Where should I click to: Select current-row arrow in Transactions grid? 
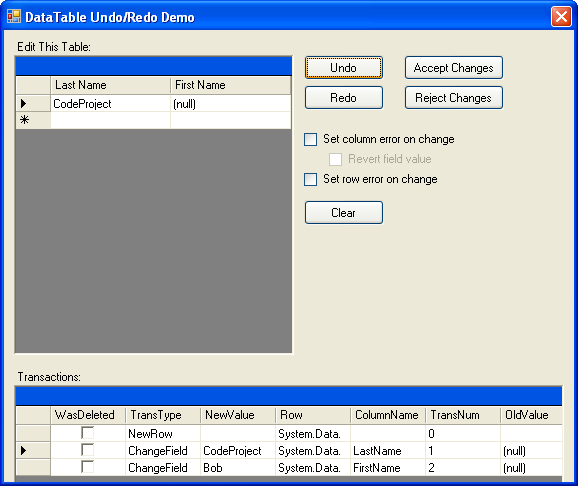[33, 450]
